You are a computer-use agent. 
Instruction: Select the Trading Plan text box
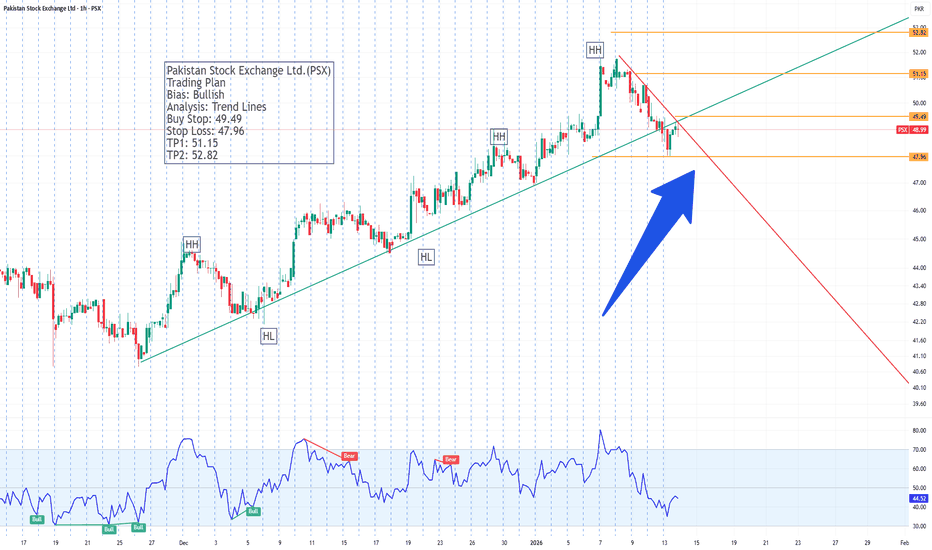pyautogui.click(x=247, y=111)
